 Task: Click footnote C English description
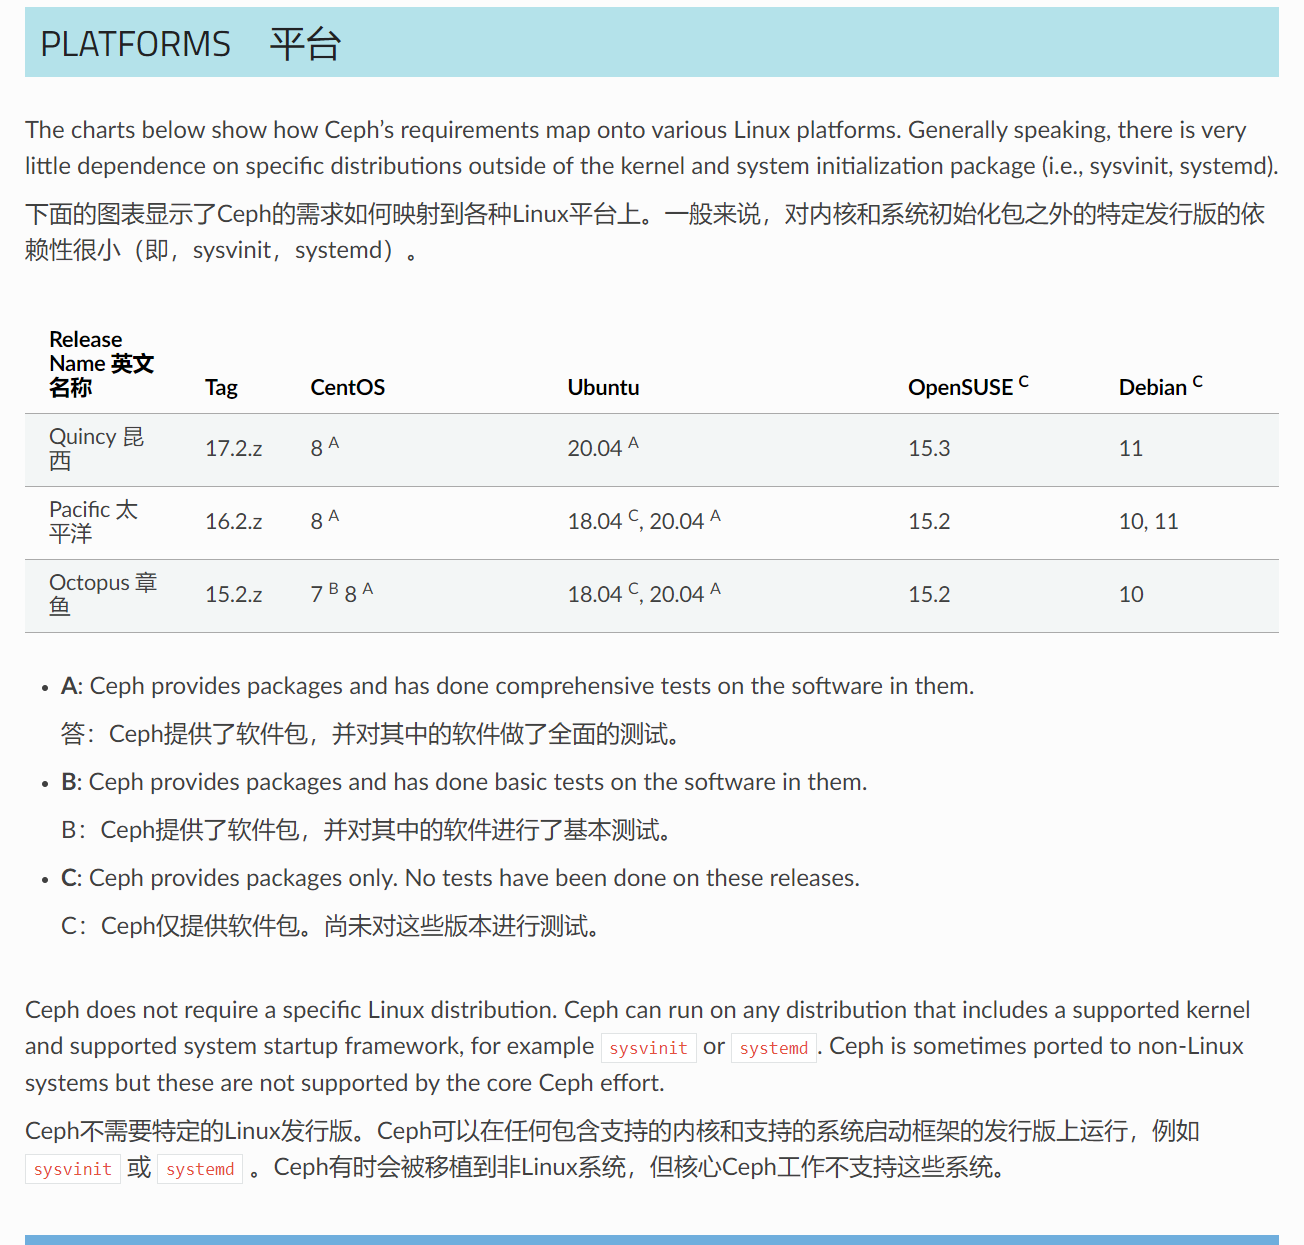(460, 878)
